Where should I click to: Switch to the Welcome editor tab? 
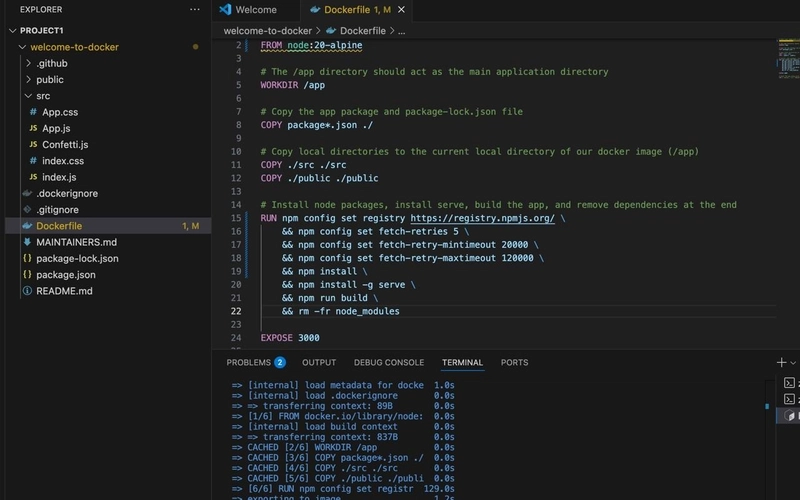point(256,10)
